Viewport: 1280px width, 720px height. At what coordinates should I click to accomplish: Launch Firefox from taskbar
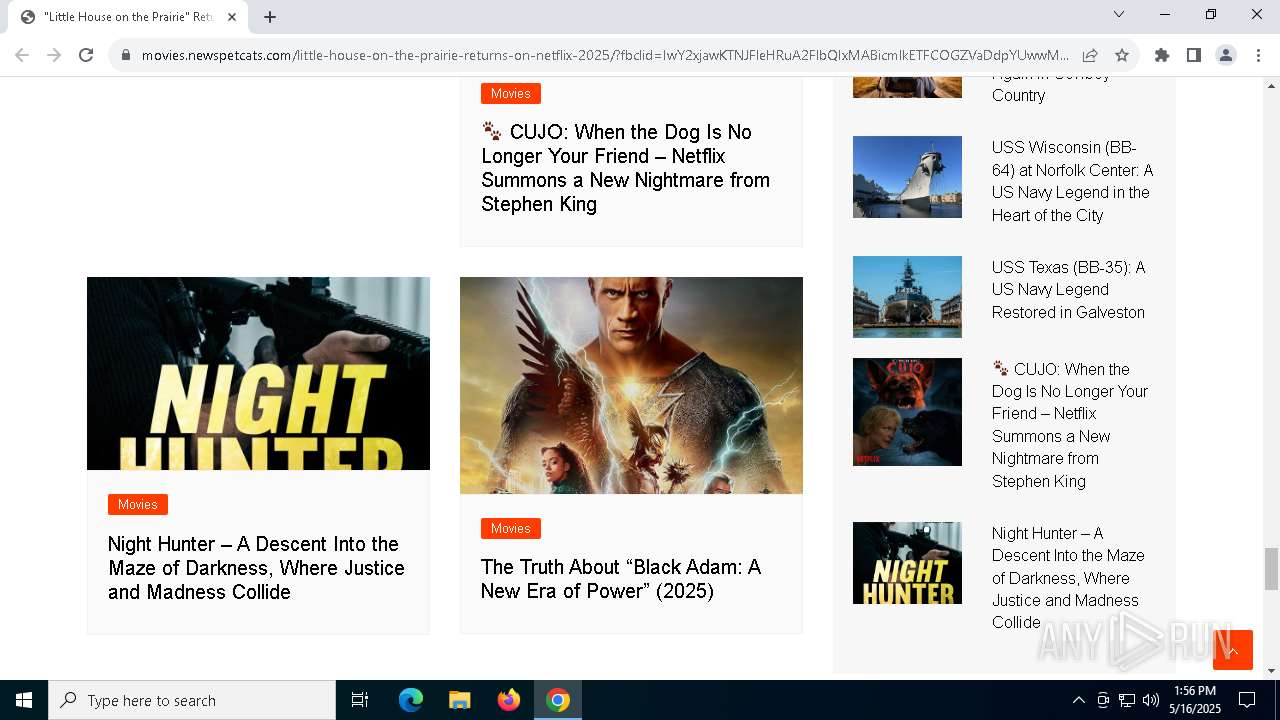509,700
